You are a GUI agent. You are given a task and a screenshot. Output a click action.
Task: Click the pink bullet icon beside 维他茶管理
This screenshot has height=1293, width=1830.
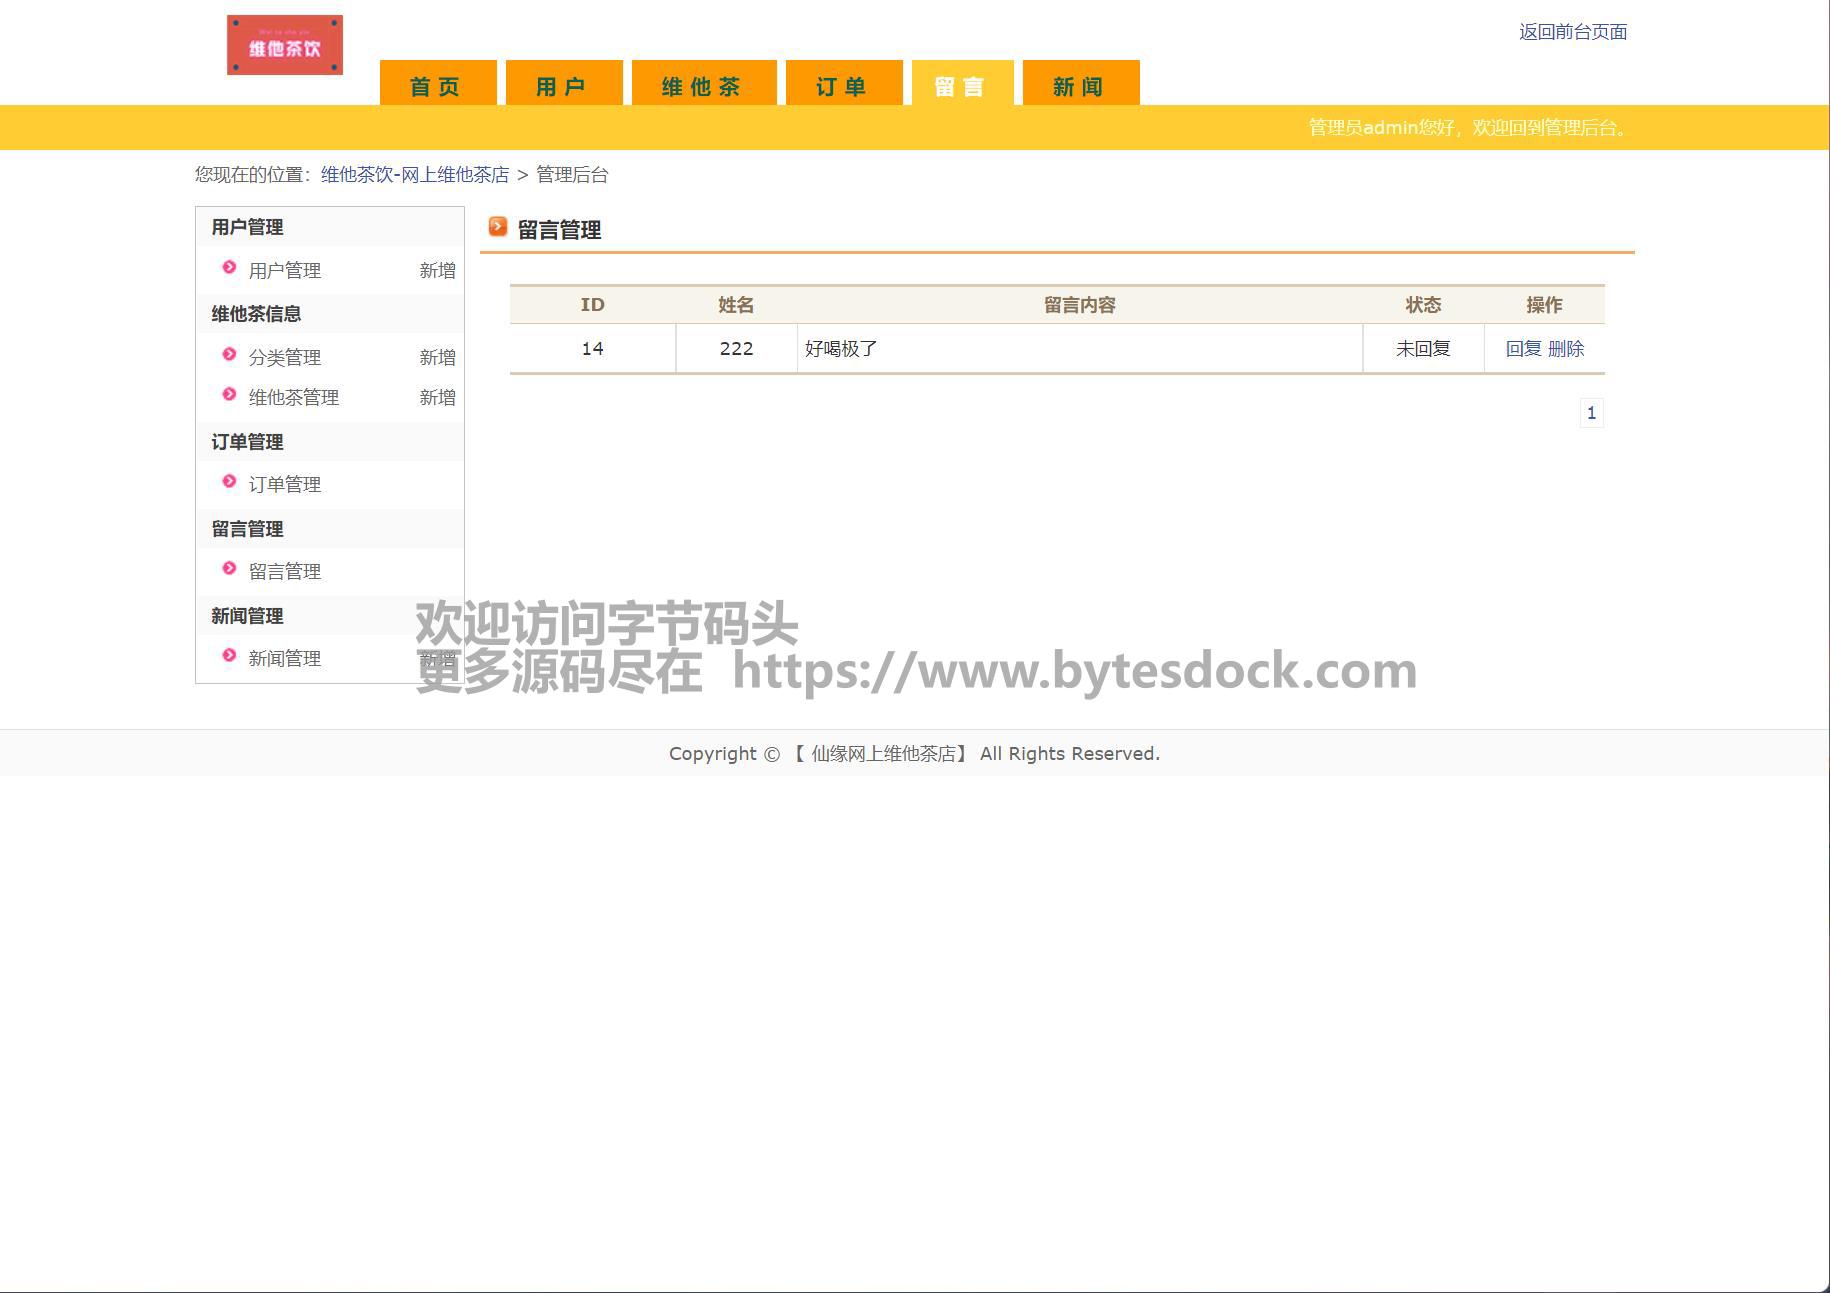pyautogui.click(x=229, y=395)
